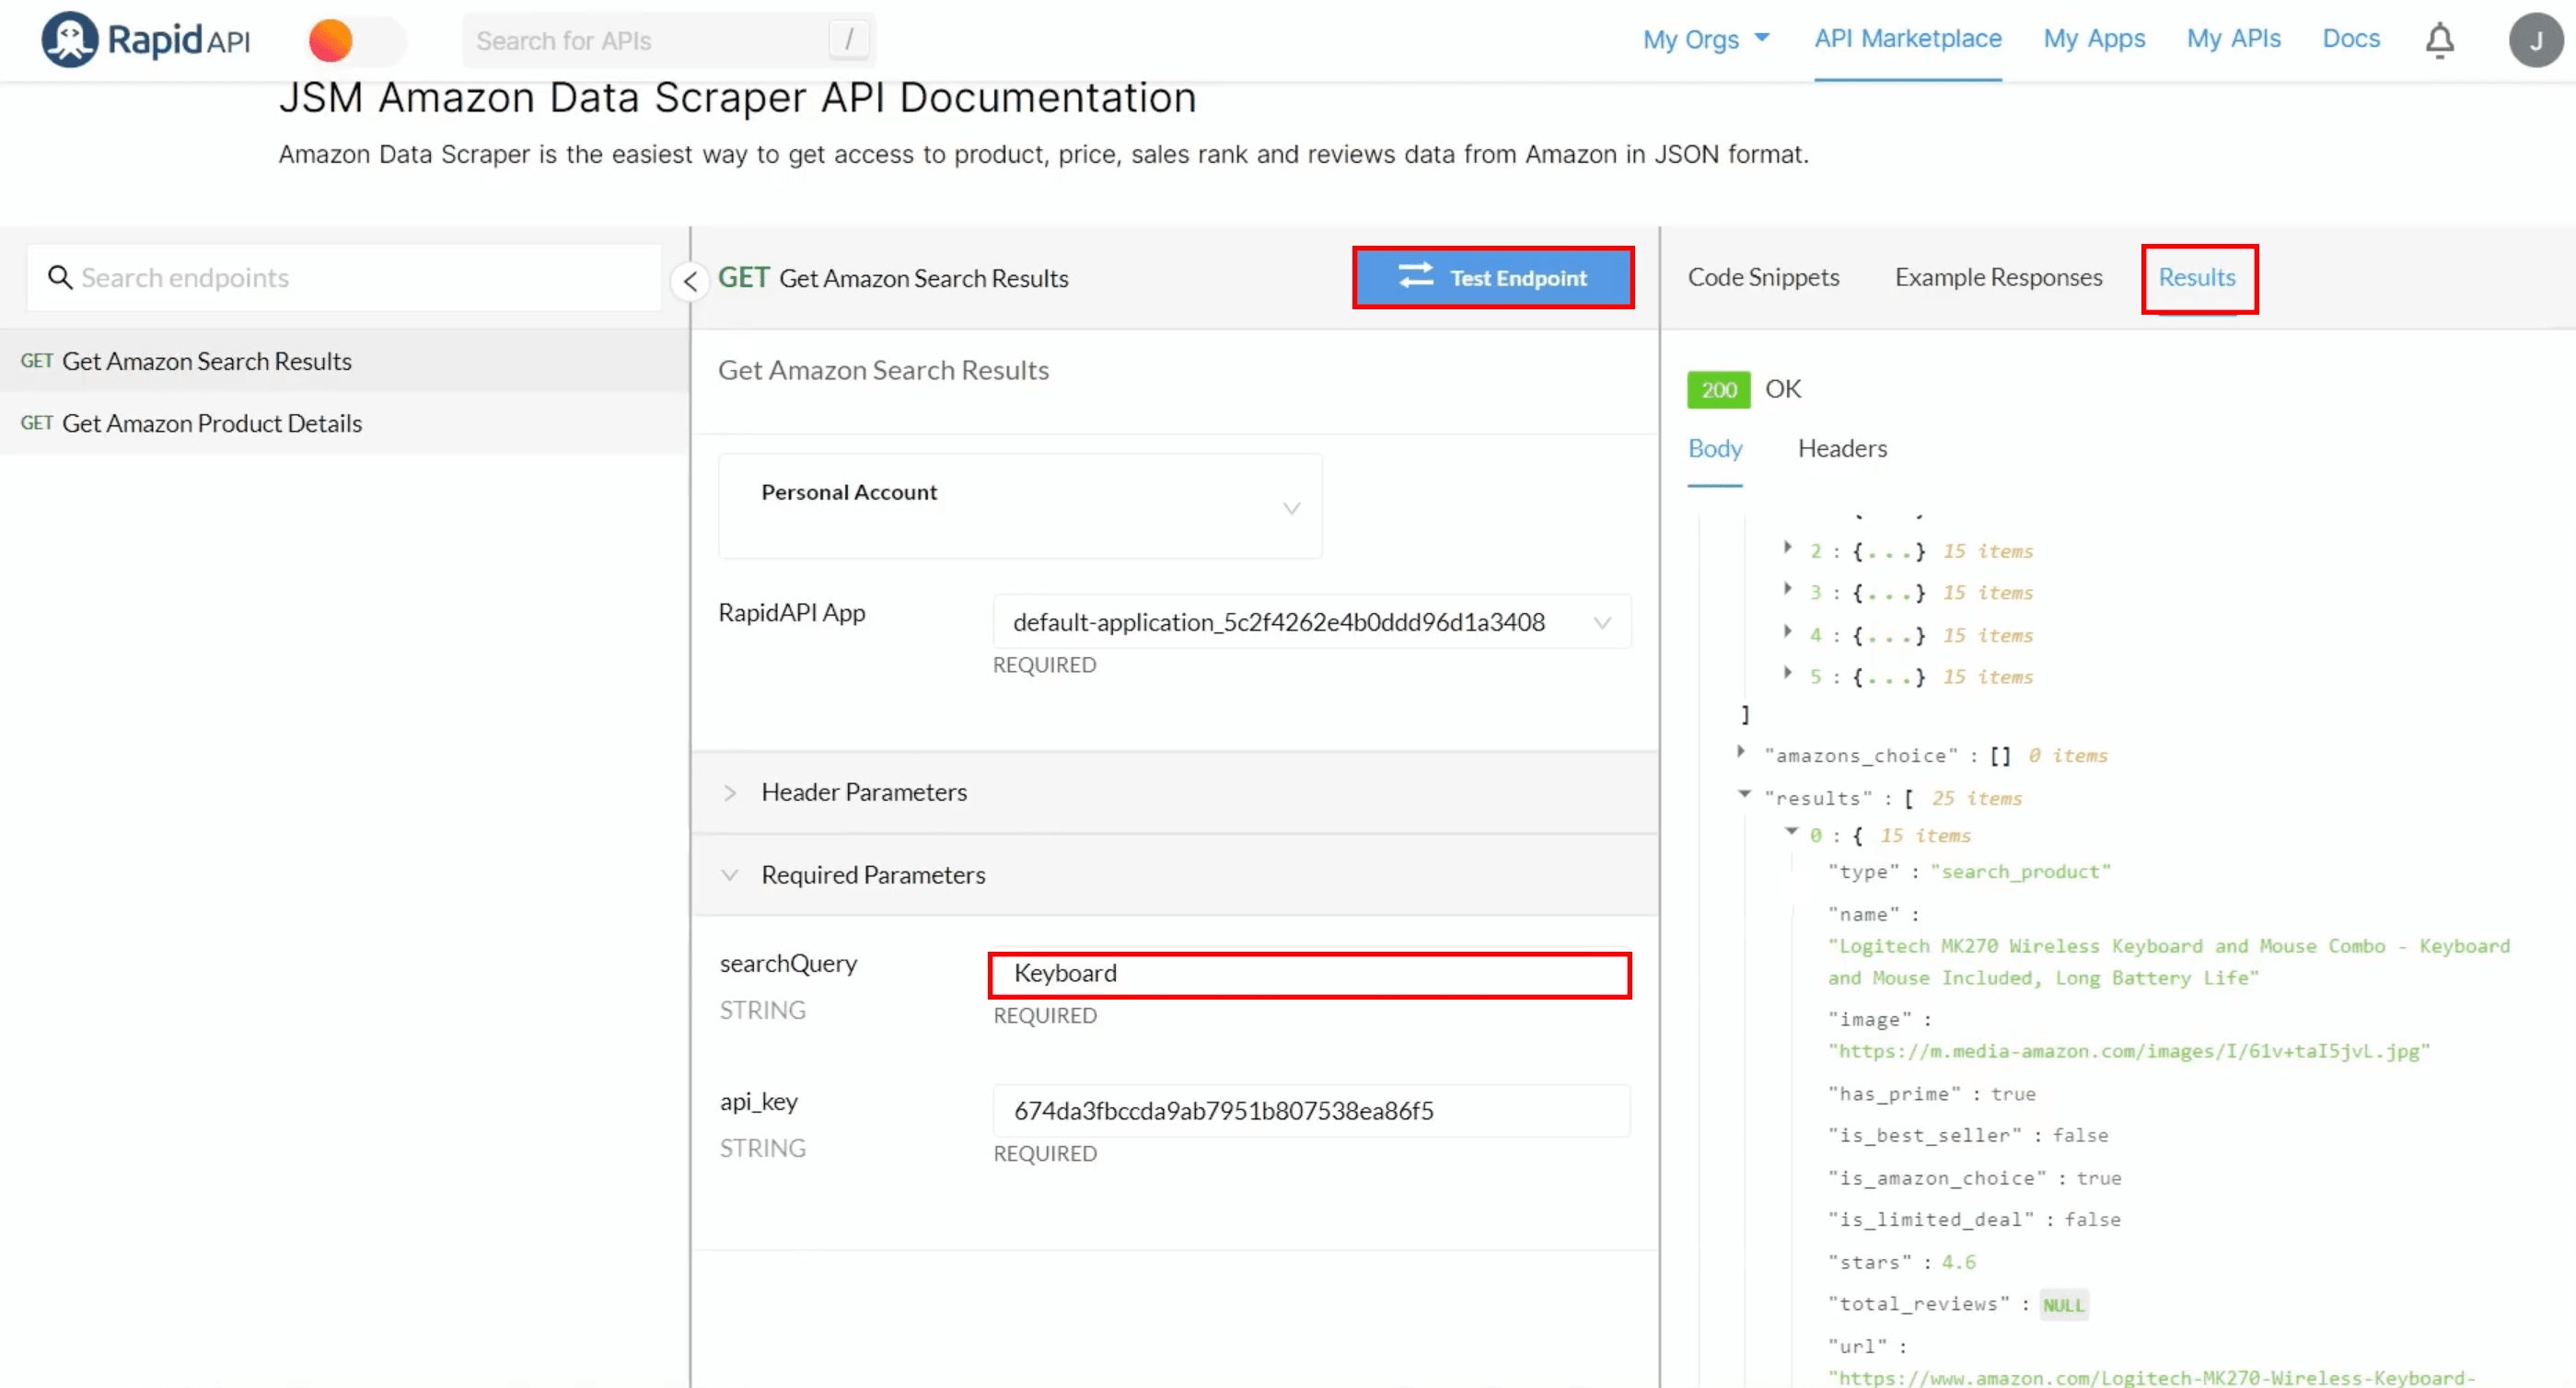This screenshot has width=2576, height=1388.
Task: Click the searchQuery input field
Action: [x=1309, y=973]
